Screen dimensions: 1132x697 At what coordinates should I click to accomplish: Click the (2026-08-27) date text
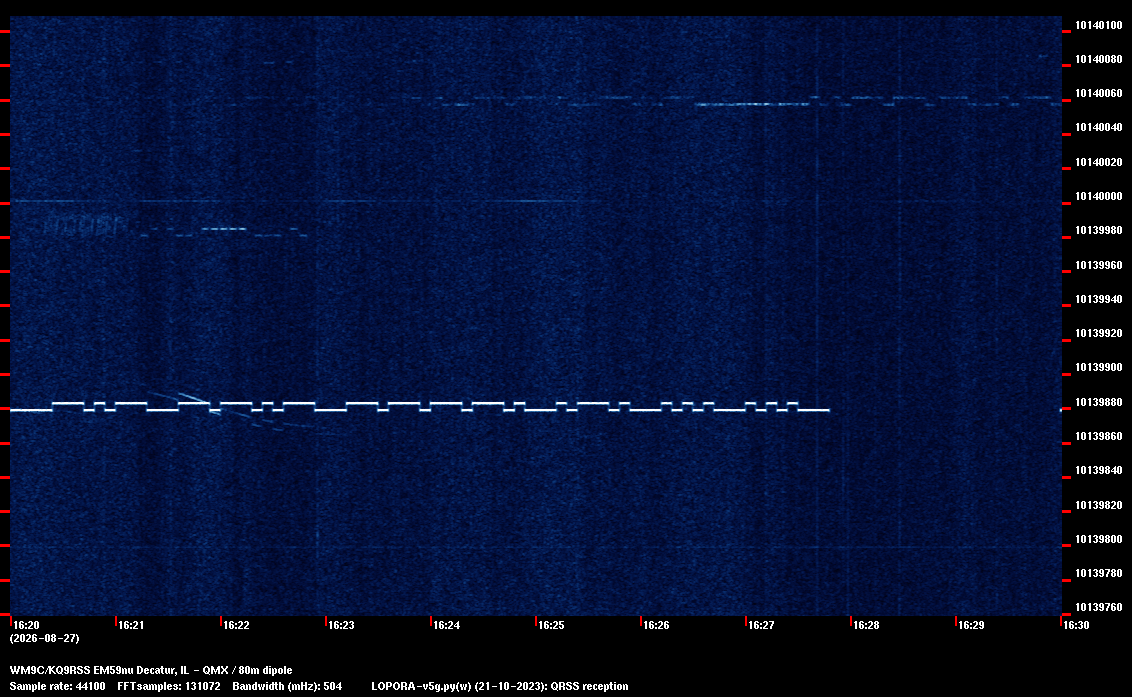(44, 638)
